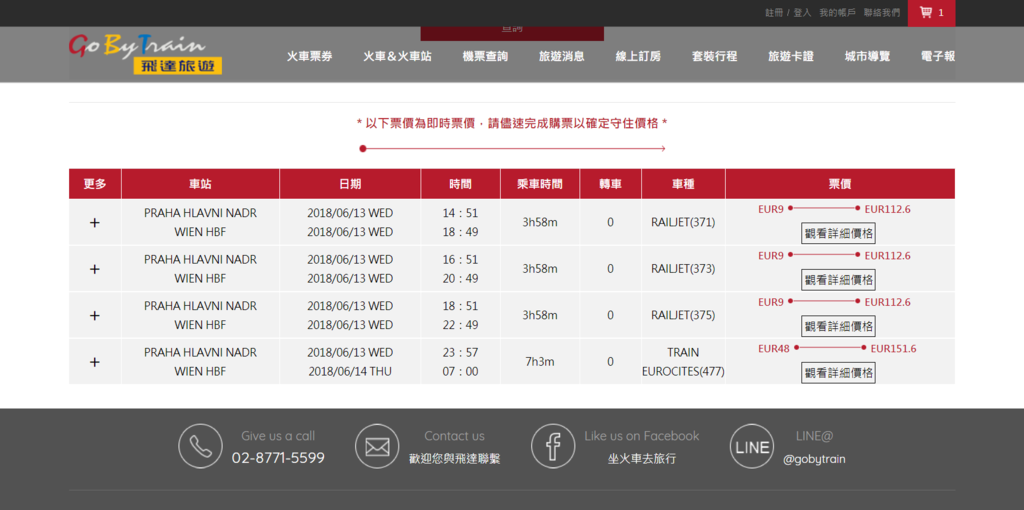Click EUR151.6 maximum price

(893, 349)
